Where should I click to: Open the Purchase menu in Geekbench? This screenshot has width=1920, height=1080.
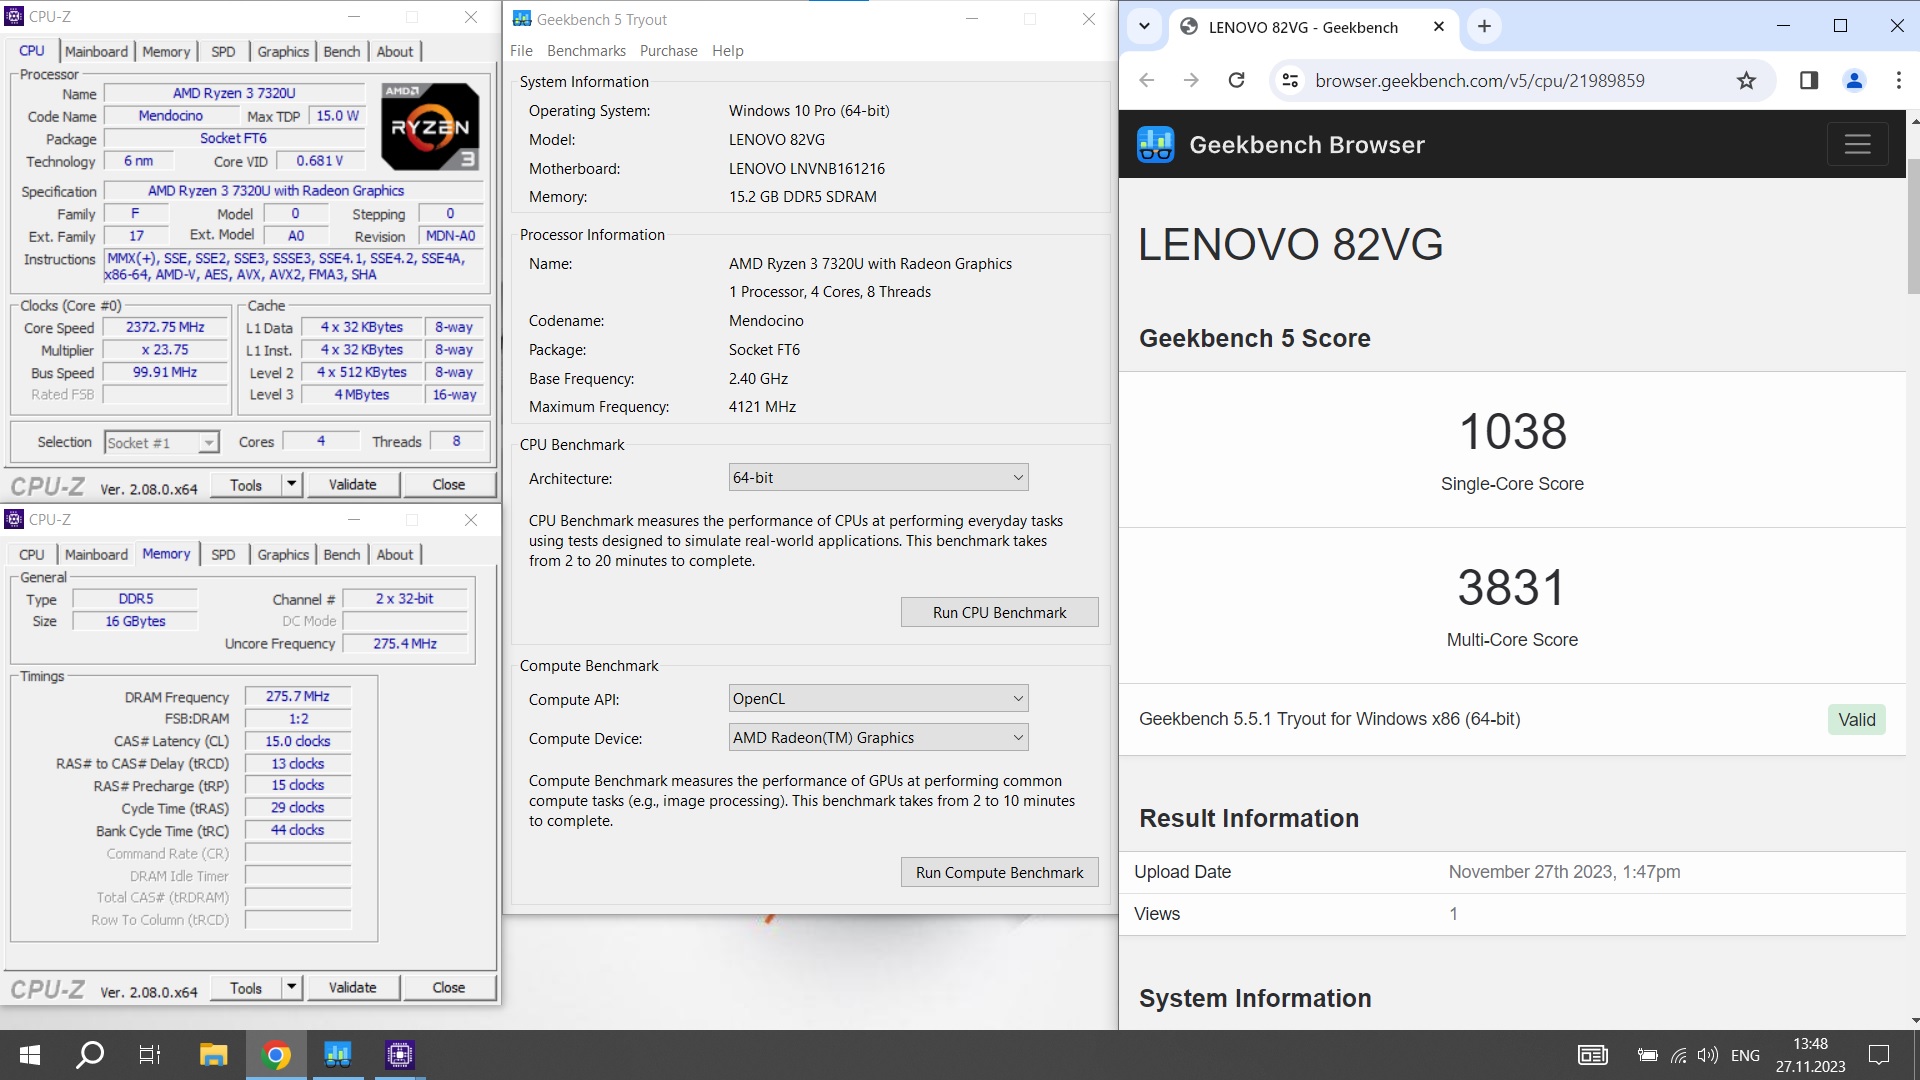pos(669,51)
